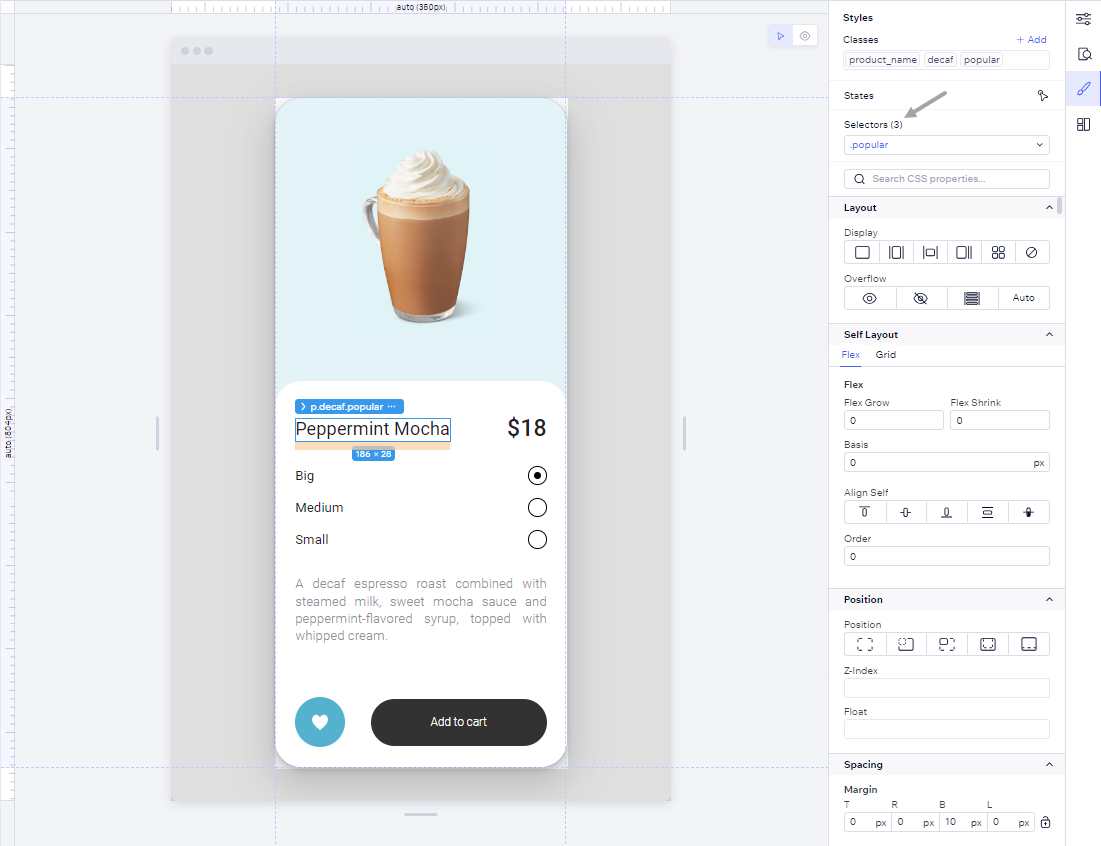Open the p.decaf.popular more options menu
The image size is (1101, 846).
392,407
